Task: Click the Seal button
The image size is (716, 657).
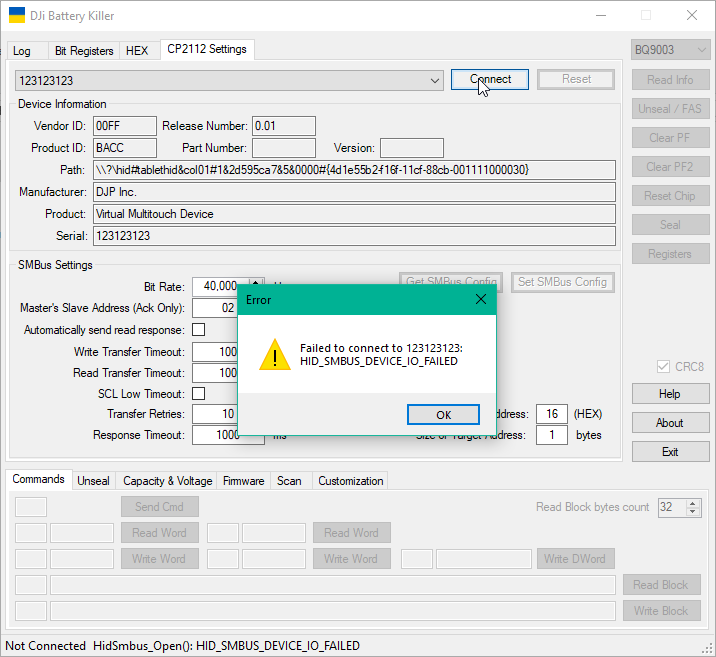Action: (x=670, y=225)
